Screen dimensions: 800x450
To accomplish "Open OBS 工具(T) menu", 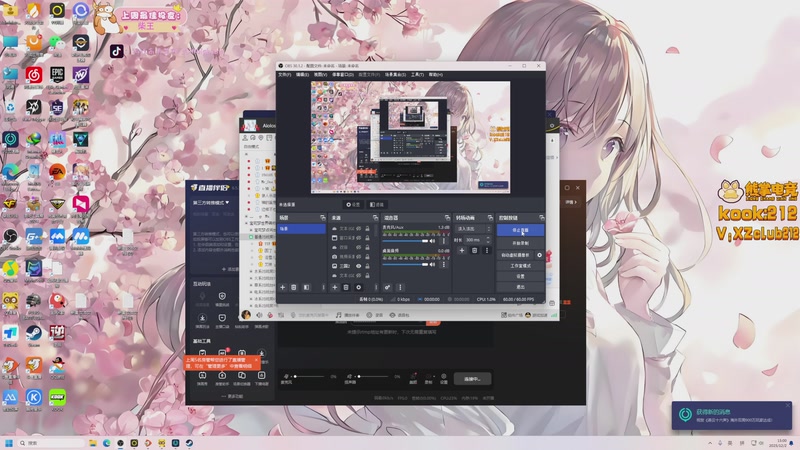I will [x=417, y=74].
